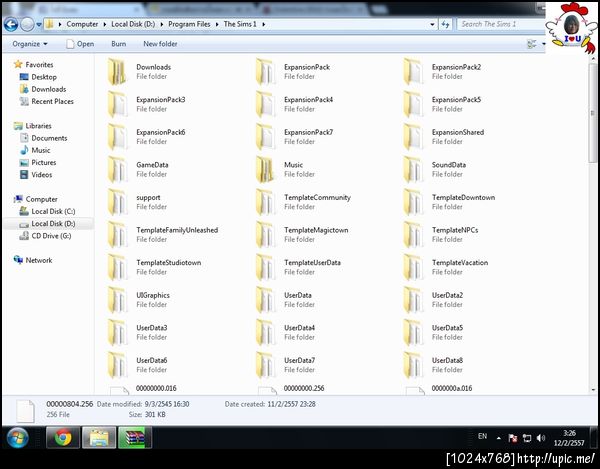
Task: Click the Refresh button by address bar
Action: [445, 24]
